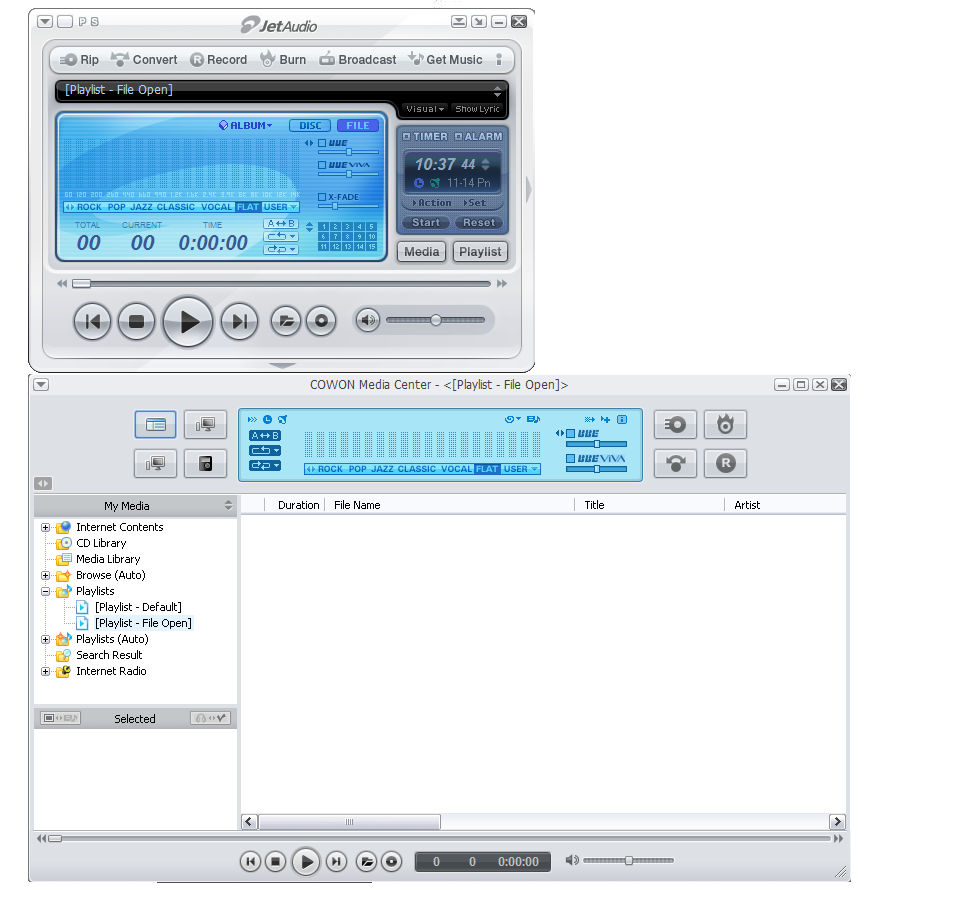Click the large JetAudio Play button

188,321
